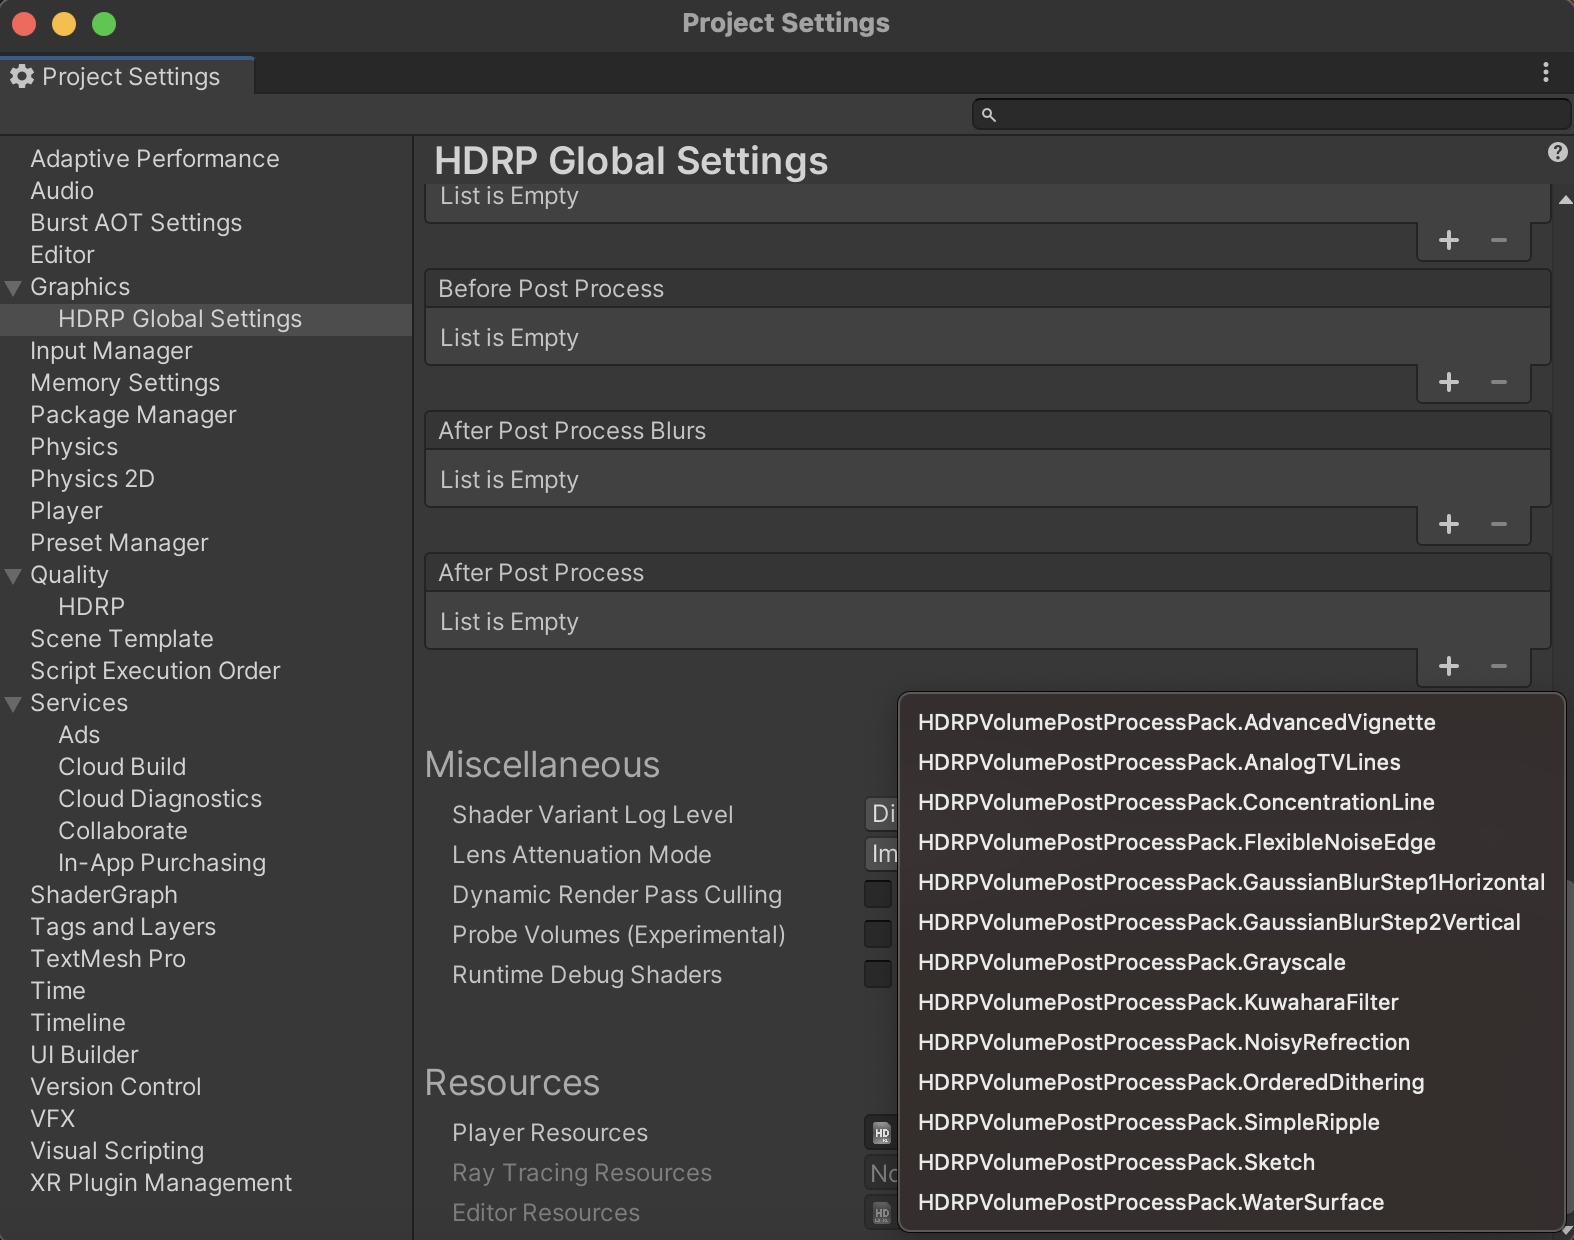This screenshot has width=1574, height=1240.
Task: Open the help question mark icon
Action: coord(1557,152)
